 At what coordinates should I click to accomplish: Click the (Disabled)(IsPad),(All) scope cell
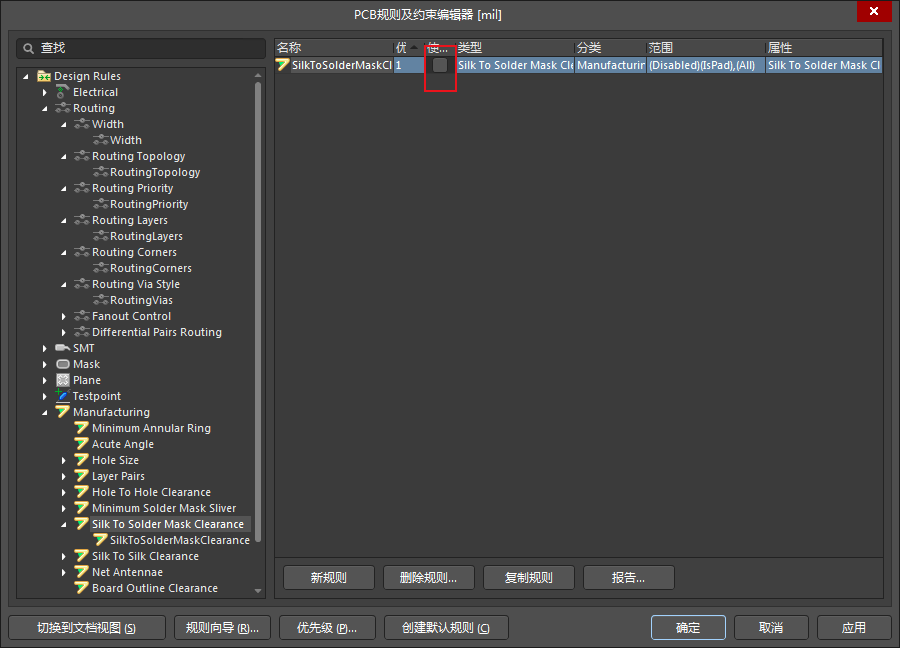click(706, 65)
